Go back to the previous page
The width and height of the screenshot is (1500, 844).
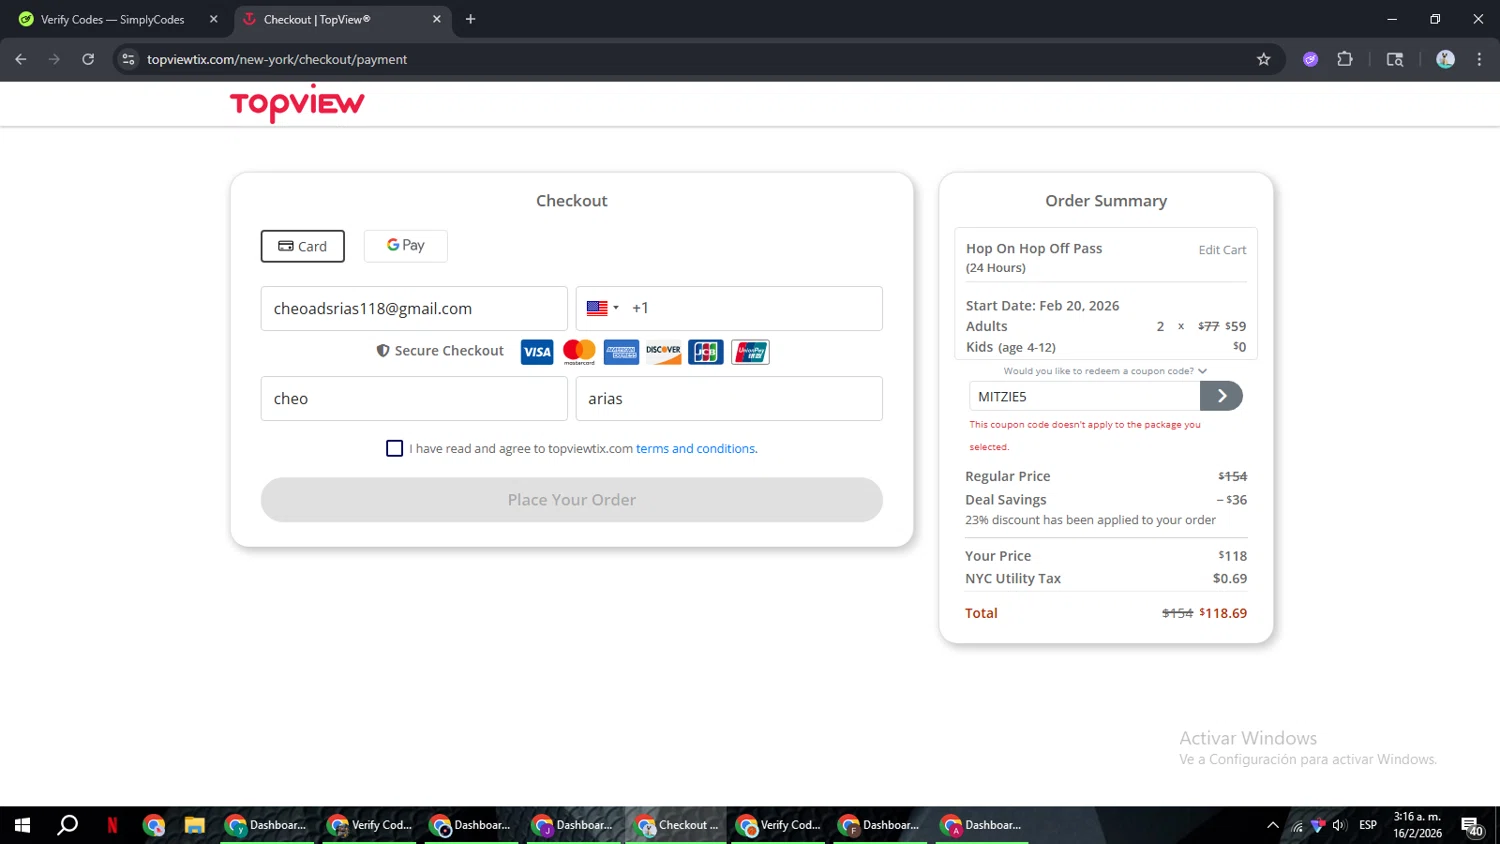(21, 59)
